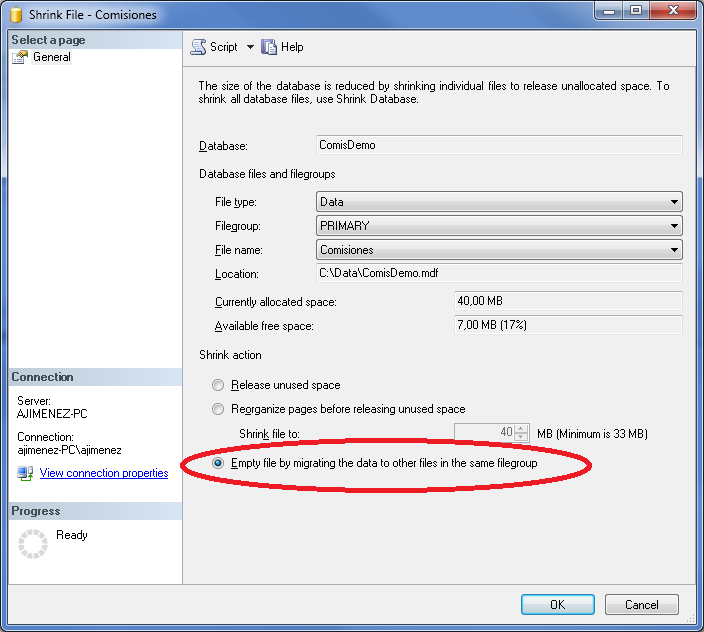This screenshot has height=632, width=704.
Task: Click the Help icon in the toolbar
Action: [x=269, y=47]
